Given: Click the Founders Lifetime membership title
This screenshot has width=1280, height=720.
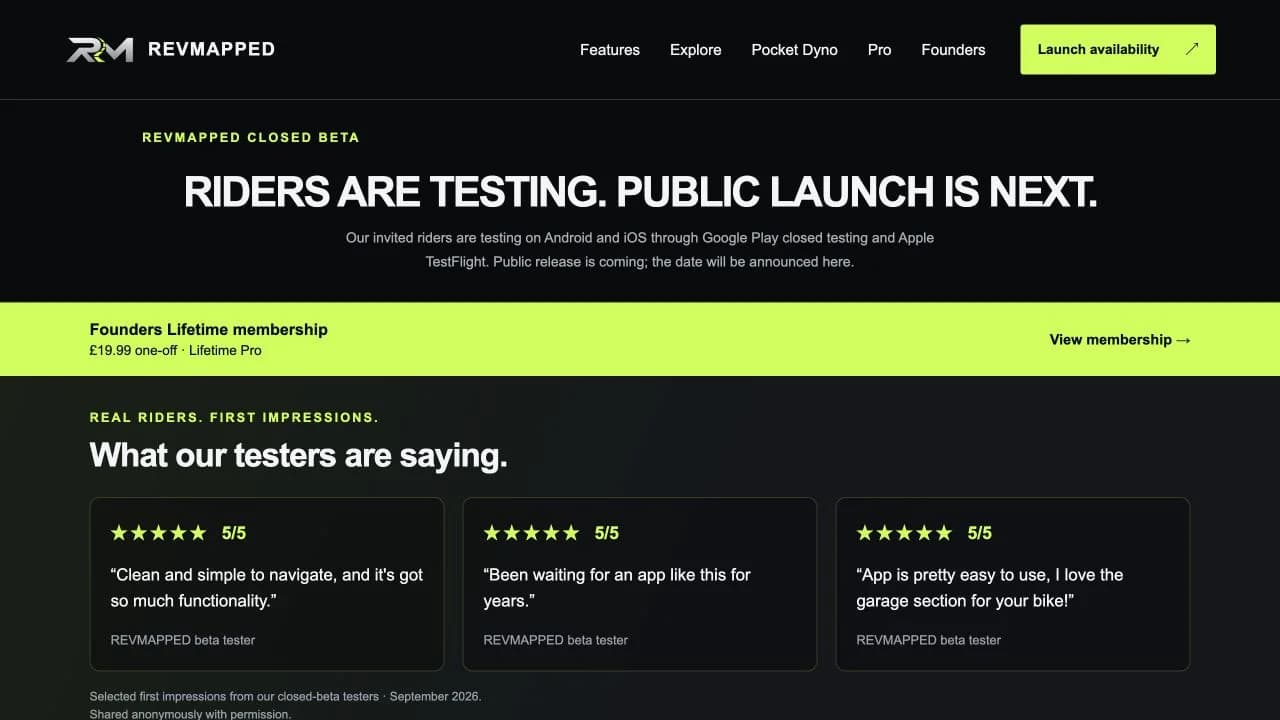Looking at the screenshot, I should pyautogui.click(x=209, y=329).
